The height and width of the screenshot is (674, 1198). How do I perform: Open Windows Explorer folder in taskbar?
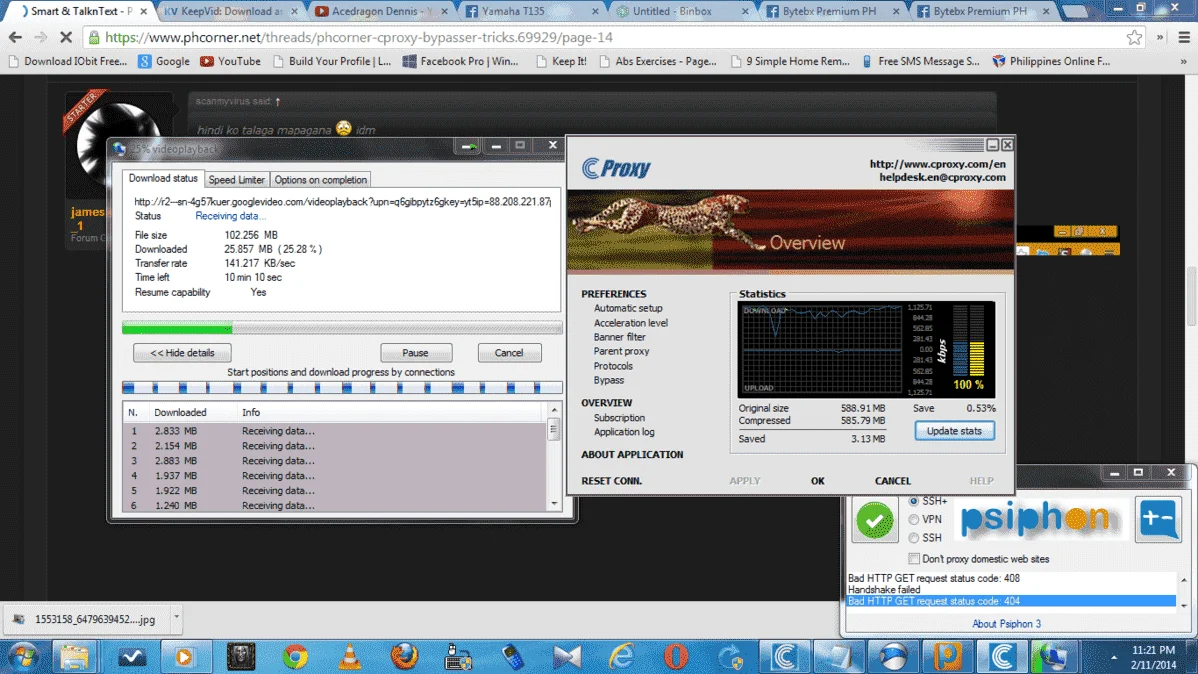[x=75, y=656]
